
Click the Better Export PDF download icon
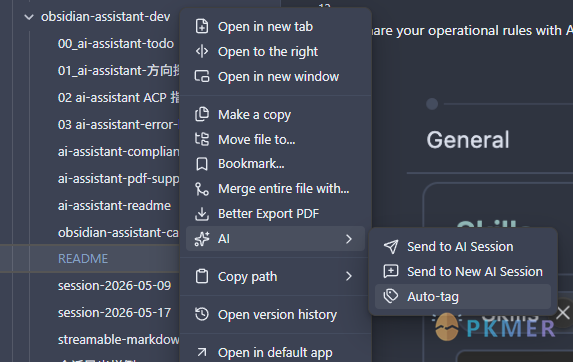tap(202, 214)
